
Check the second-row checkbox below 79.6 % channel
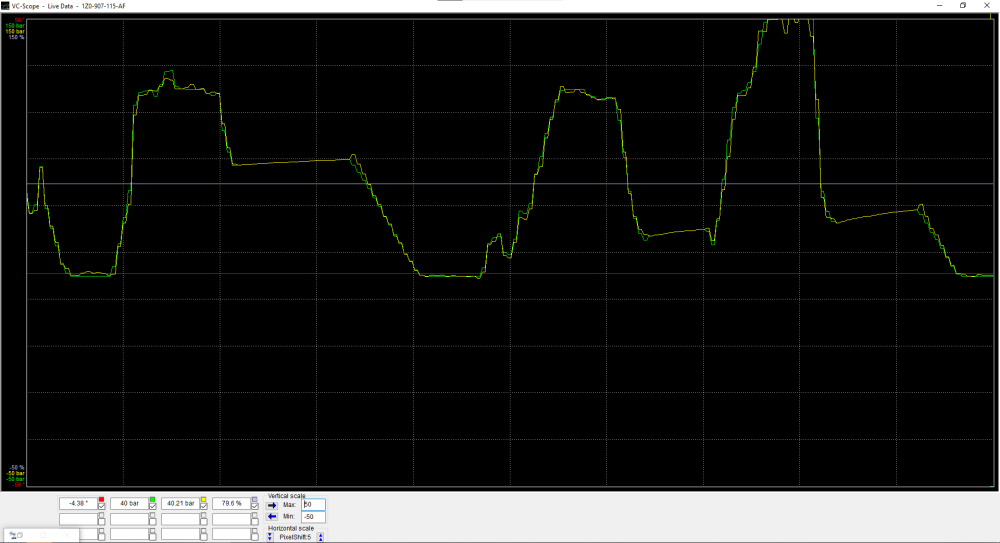coord(254,521)
